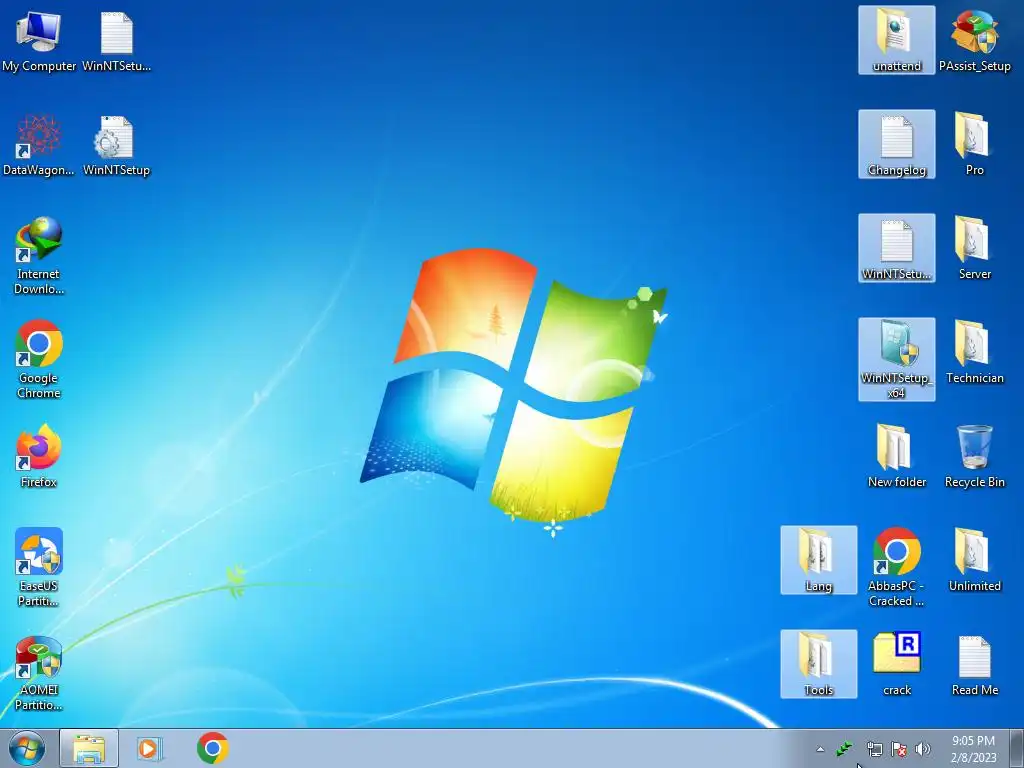The image size is (1024, 768).
Task: Select the PAssist_Setup installer icon
Action: [x=974, y=40]
